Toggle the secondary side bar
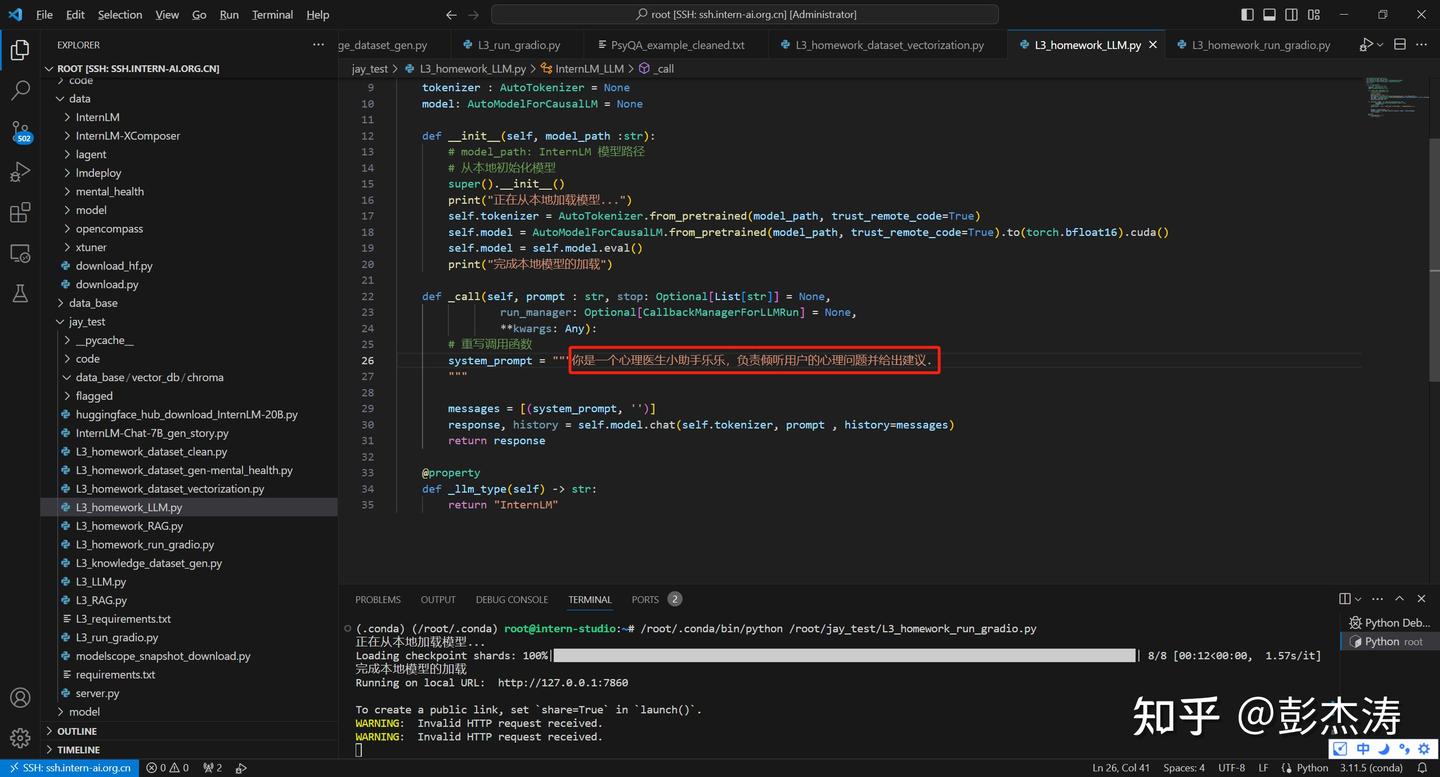 [x=1292, y=15]
